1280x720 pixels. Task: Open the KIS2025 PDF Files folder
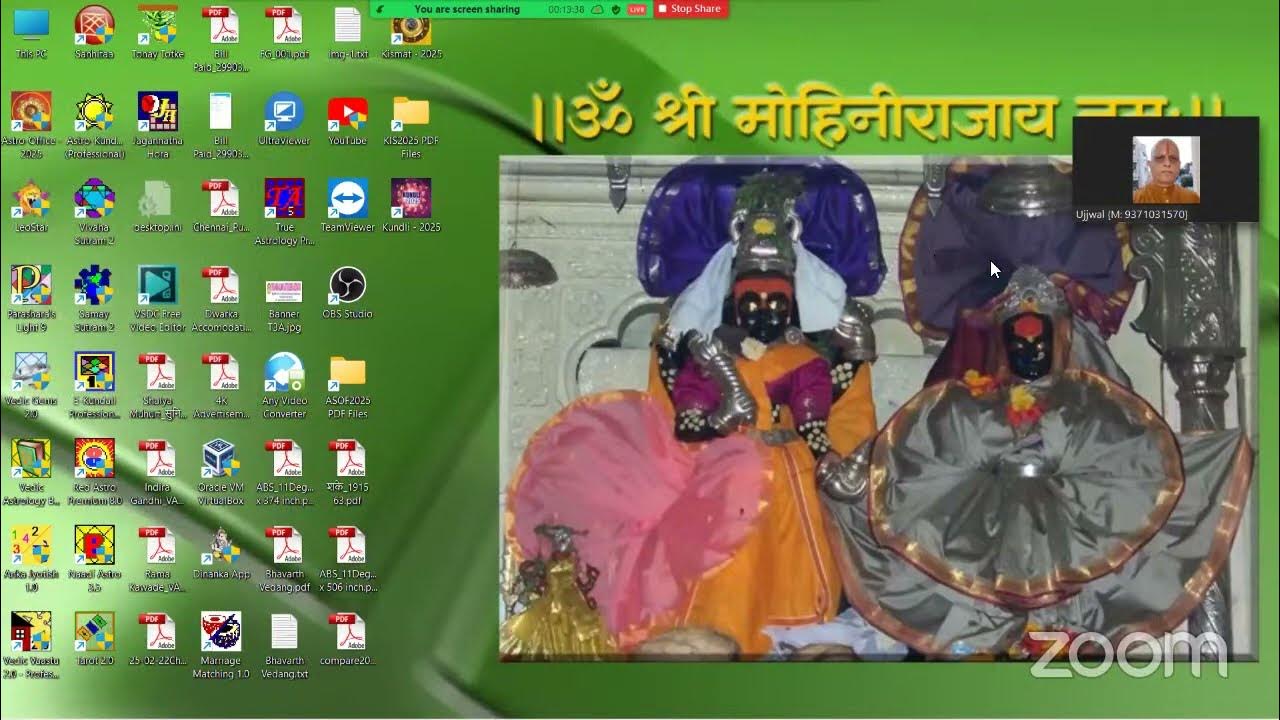tap(411, 126)
